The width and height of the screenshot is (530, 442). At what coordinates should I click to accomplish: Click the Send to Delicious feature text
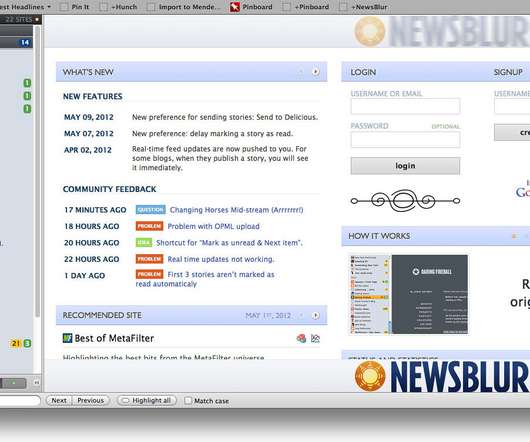[x=225, y=117]
